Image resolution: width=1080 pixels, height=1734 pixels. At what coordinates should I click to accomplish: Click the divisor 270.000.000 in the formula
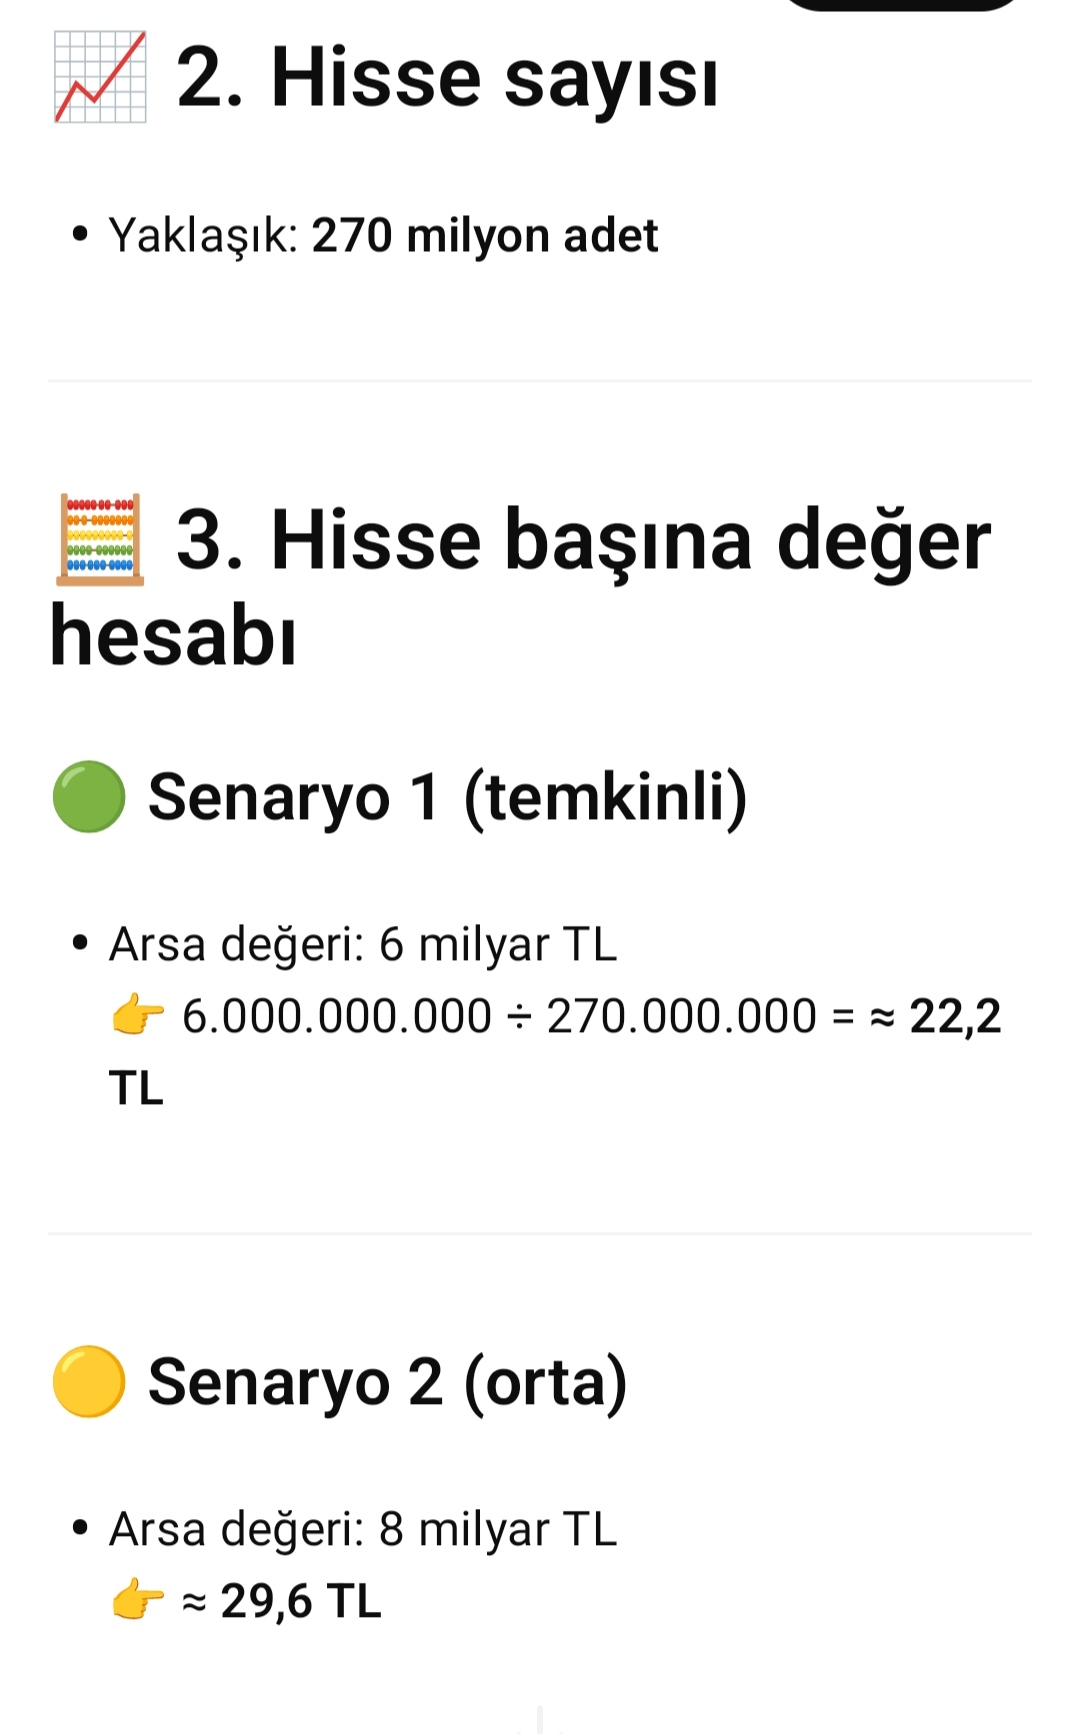coord(681,1017)
